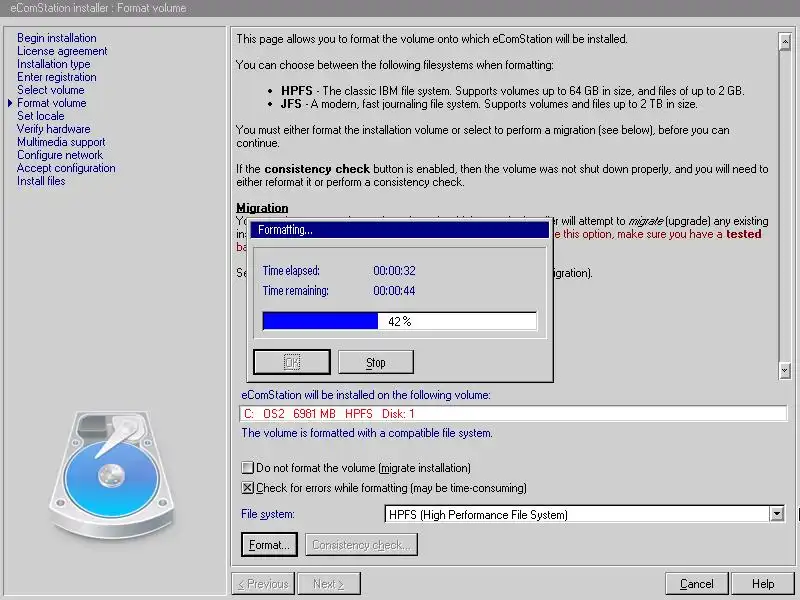Select Installation type step
The image size is (800, 600).
54,64
